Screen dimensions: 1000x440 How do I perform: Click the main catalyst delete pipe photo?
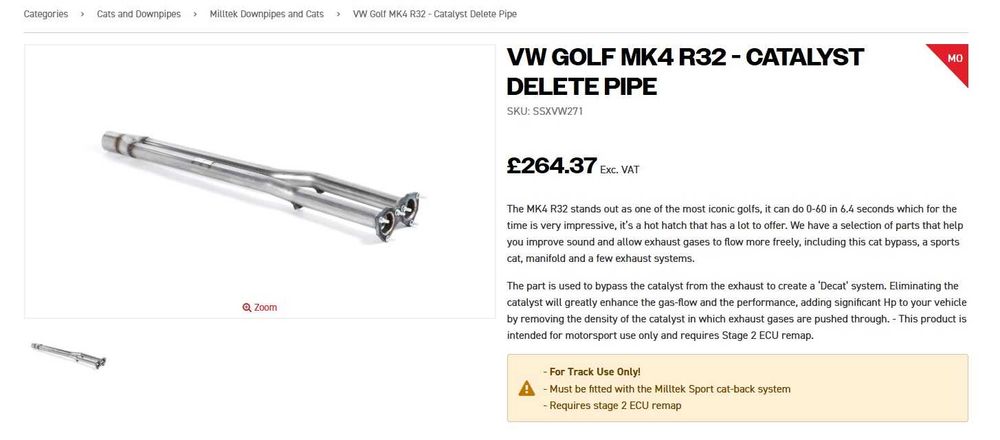(x=260, y=180)
